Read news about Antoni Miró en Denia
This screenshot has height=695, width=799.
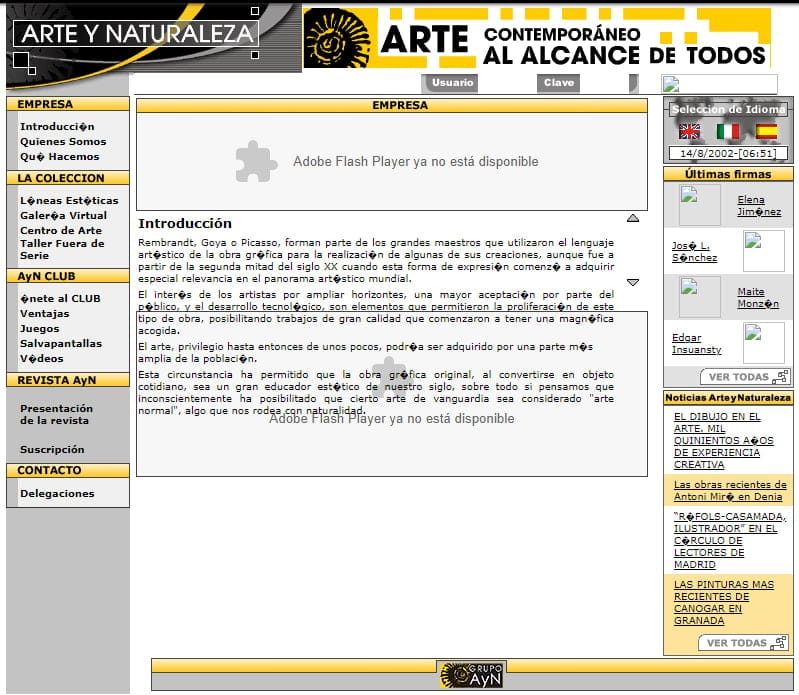pyautogui.click(x=730, y=491)
